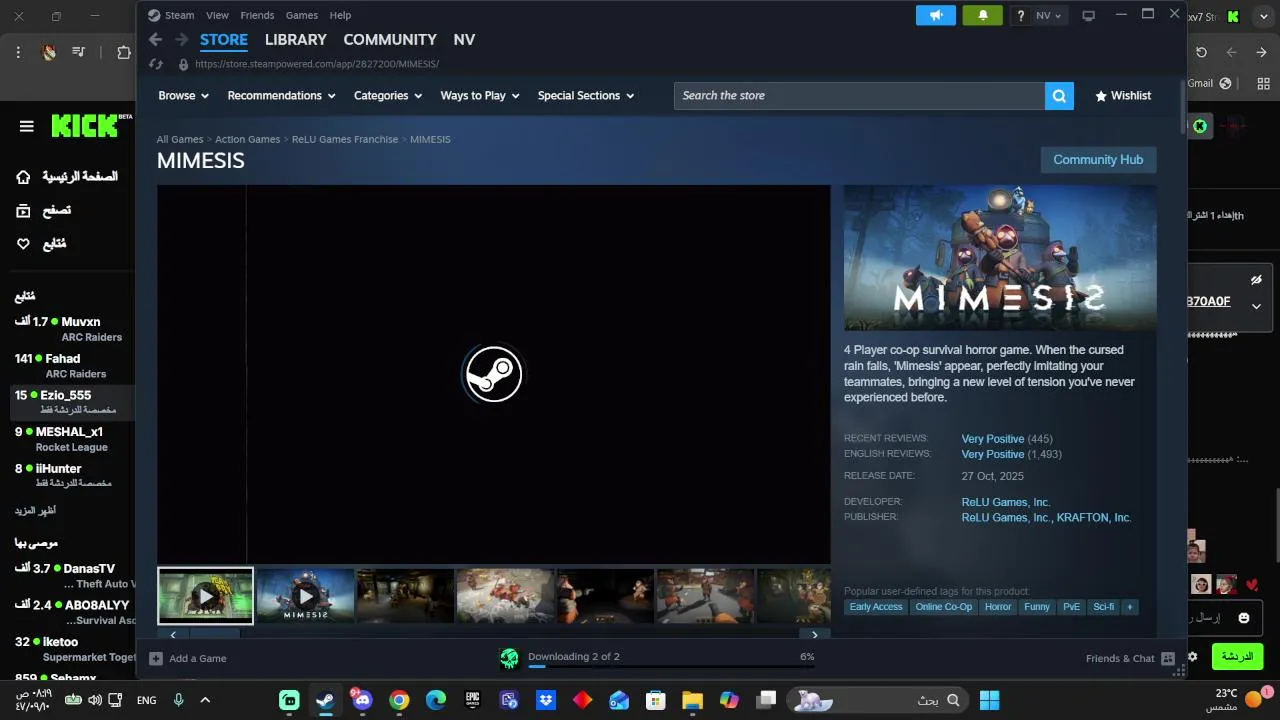Expand more tags with plus button
This screenshot has height=720, width=1280.
coord(1129,607)
